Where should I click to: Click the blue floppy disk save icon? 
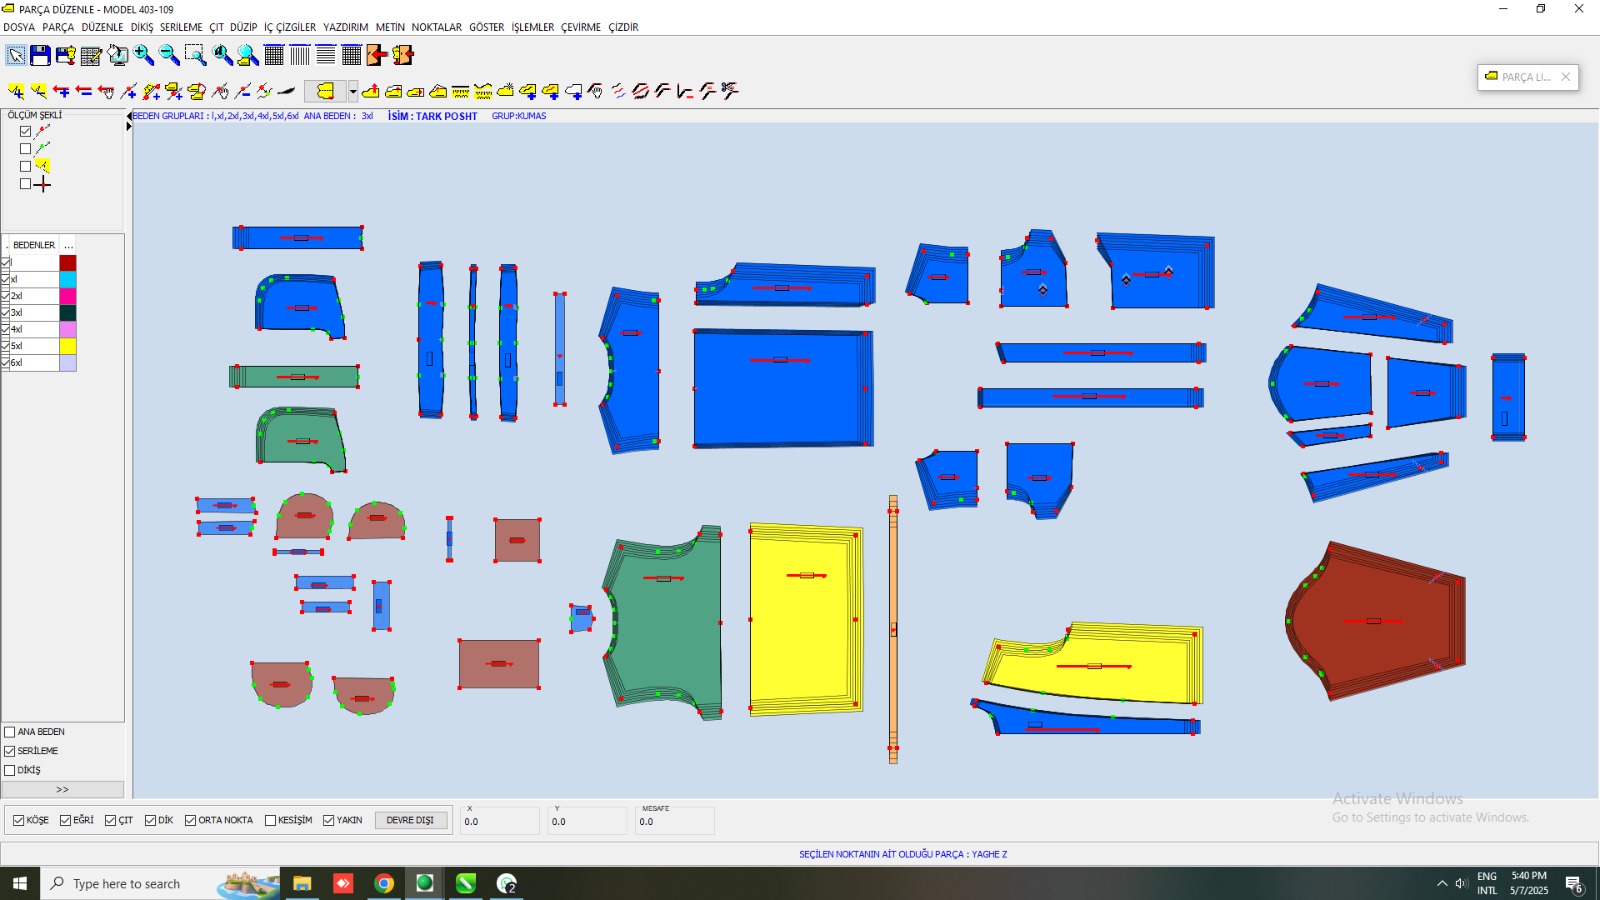[x=40, y=56]
